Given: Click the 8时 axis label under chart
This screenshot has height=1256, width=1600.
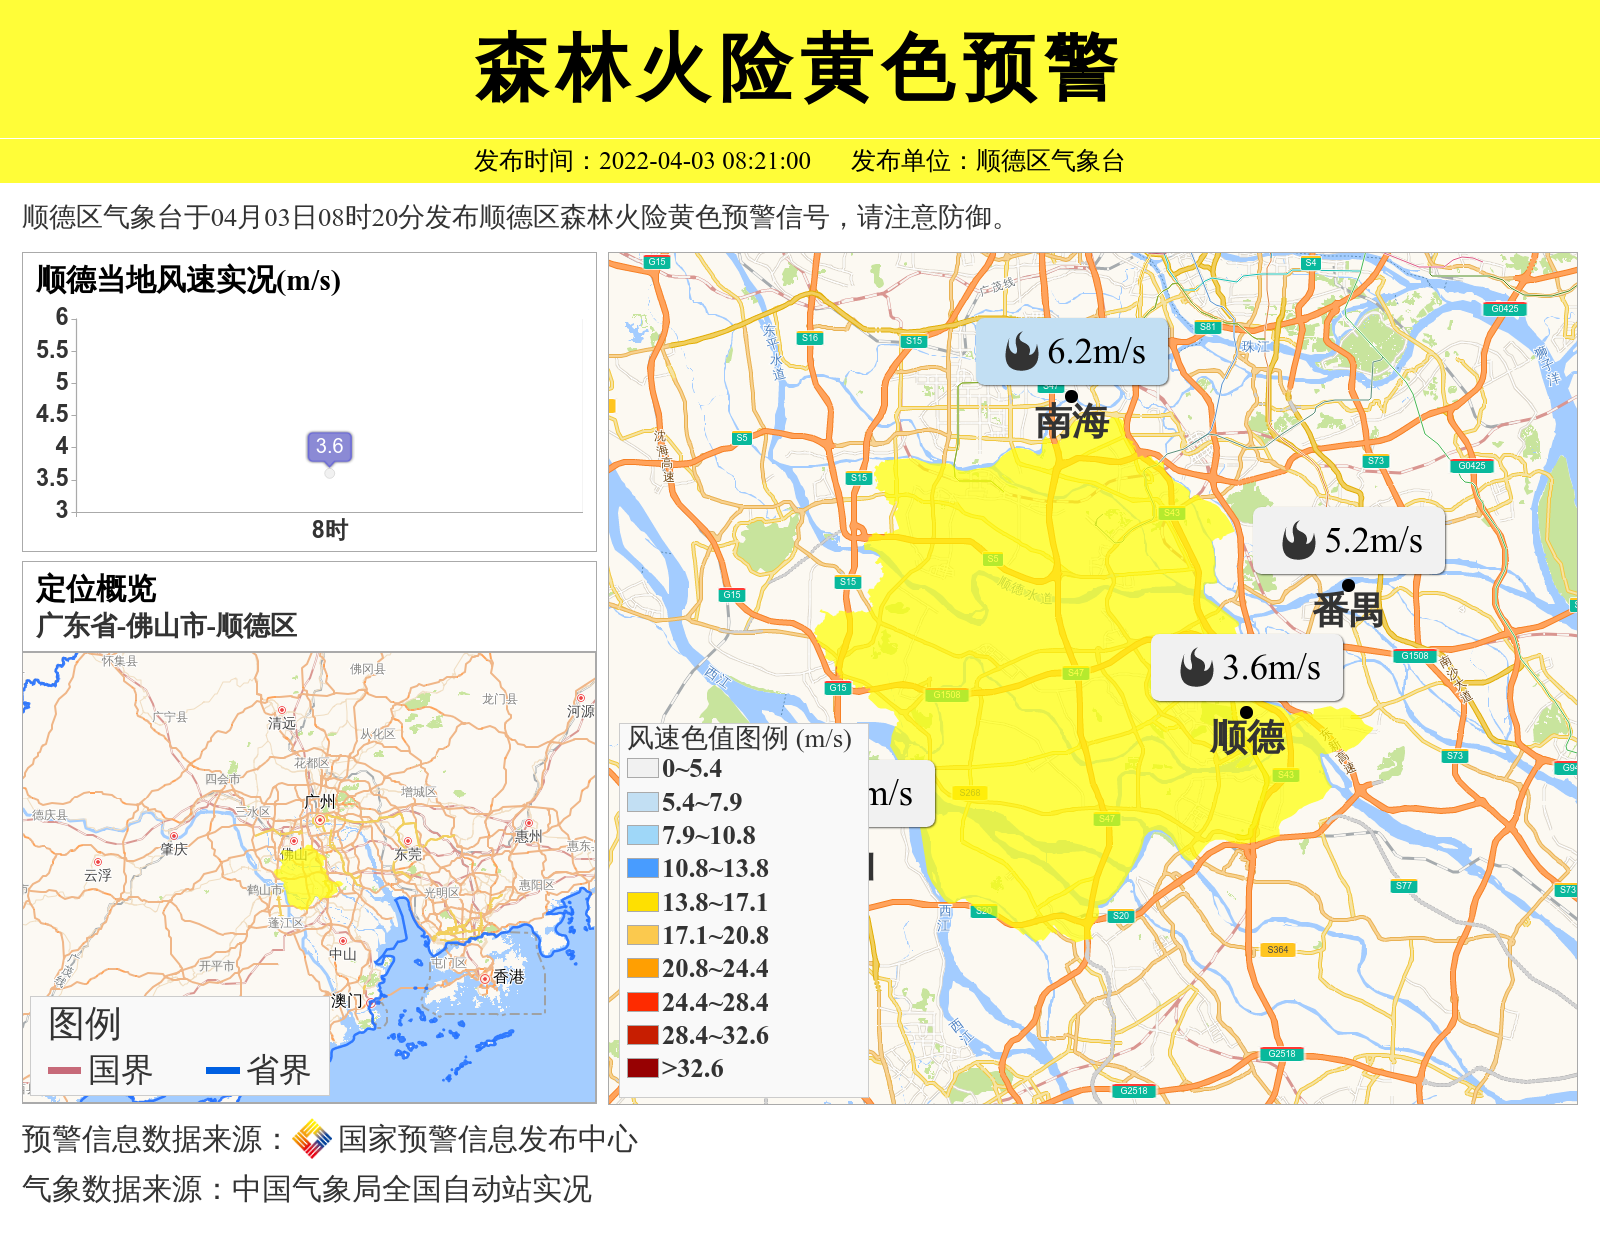Looking at the screenshot, I should pos(329,530).
